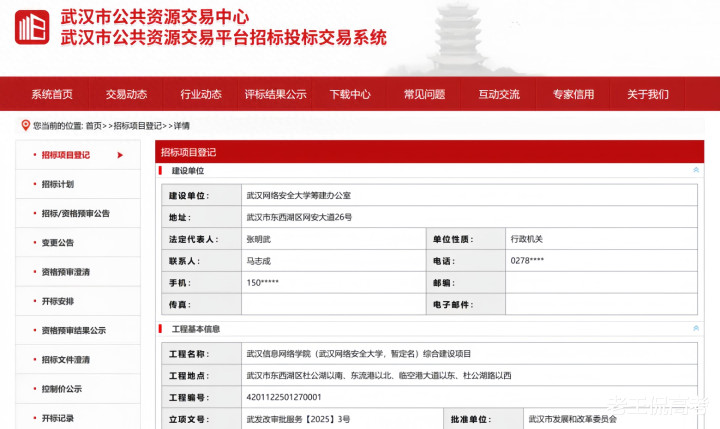Image resolution: width=720 pixels, height=429 pixels.
Task: Click the phone value 0278****
Action: 527,260
